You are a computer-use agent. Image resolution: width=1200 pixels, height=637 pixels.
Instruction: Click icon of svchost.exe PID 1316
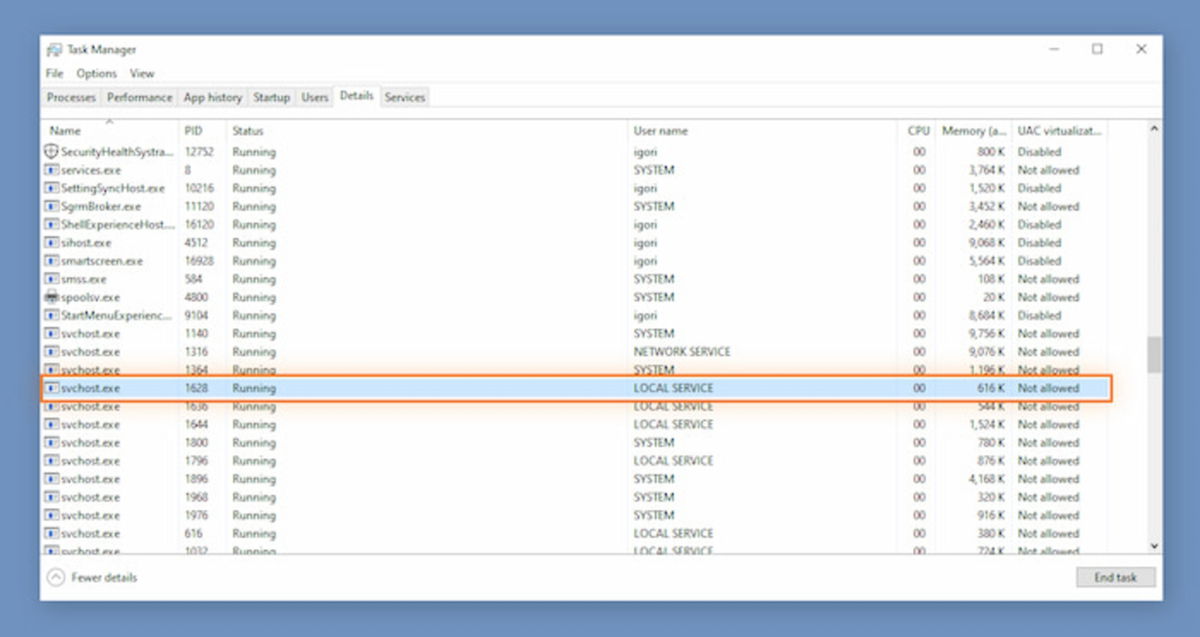[x=52, y=352]
